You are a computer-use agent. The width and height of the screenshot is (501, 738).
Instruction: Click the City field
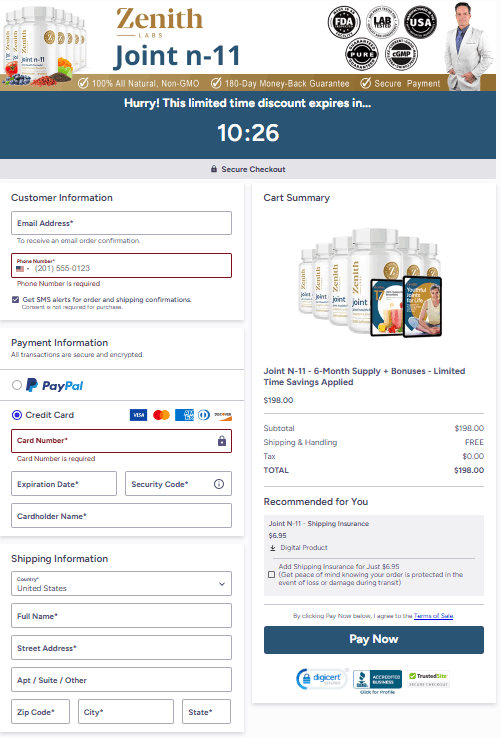coord(126,712)
